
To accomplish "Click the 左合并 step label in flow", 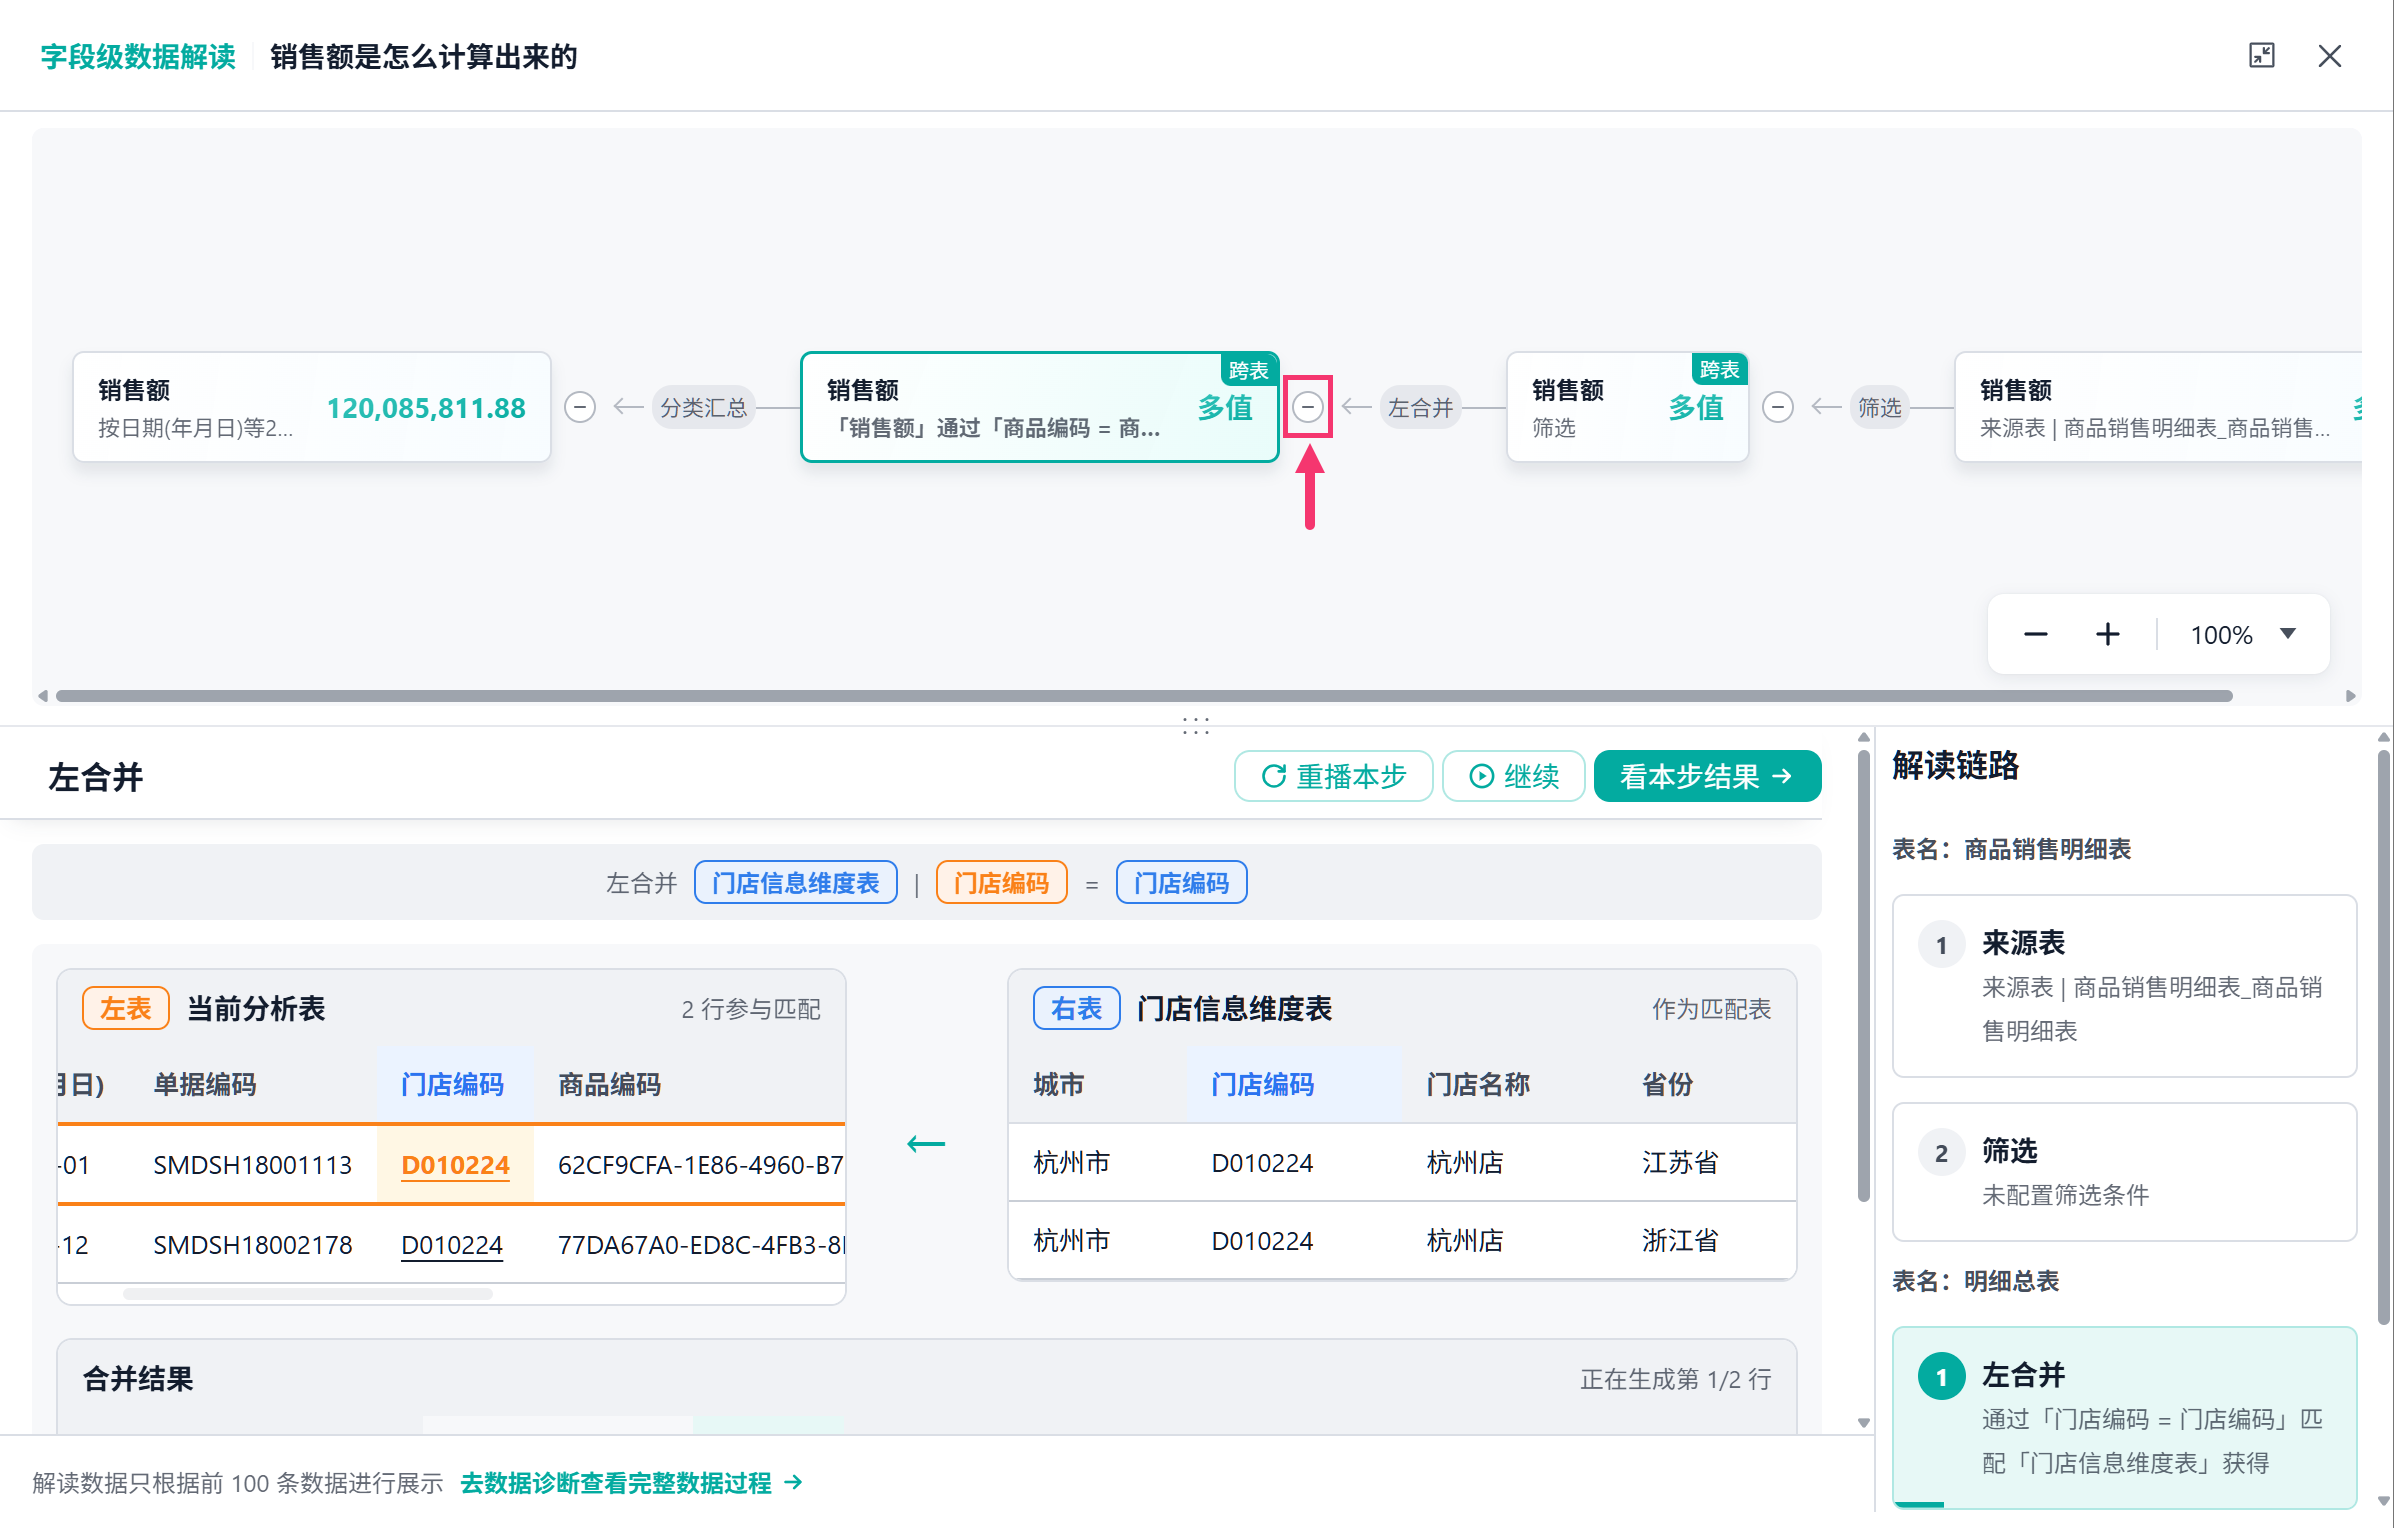I will [1420, 408].
